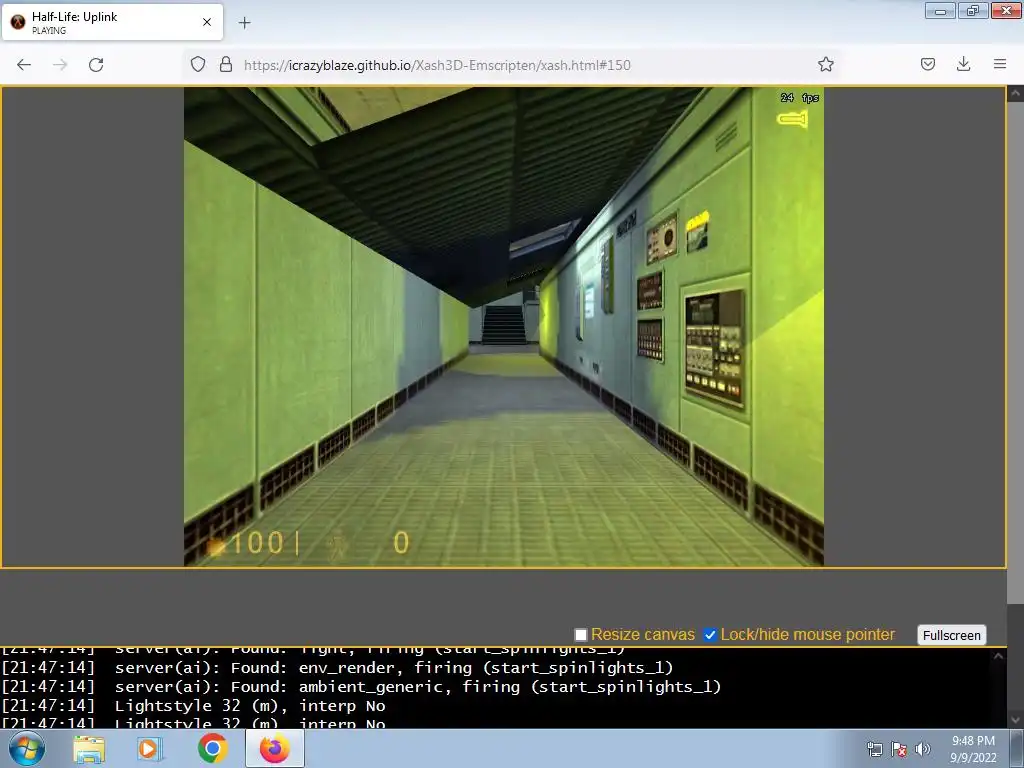Click the Firefox taskbar icon
The width and height of the screenshot is (1024, 768).
275,748
